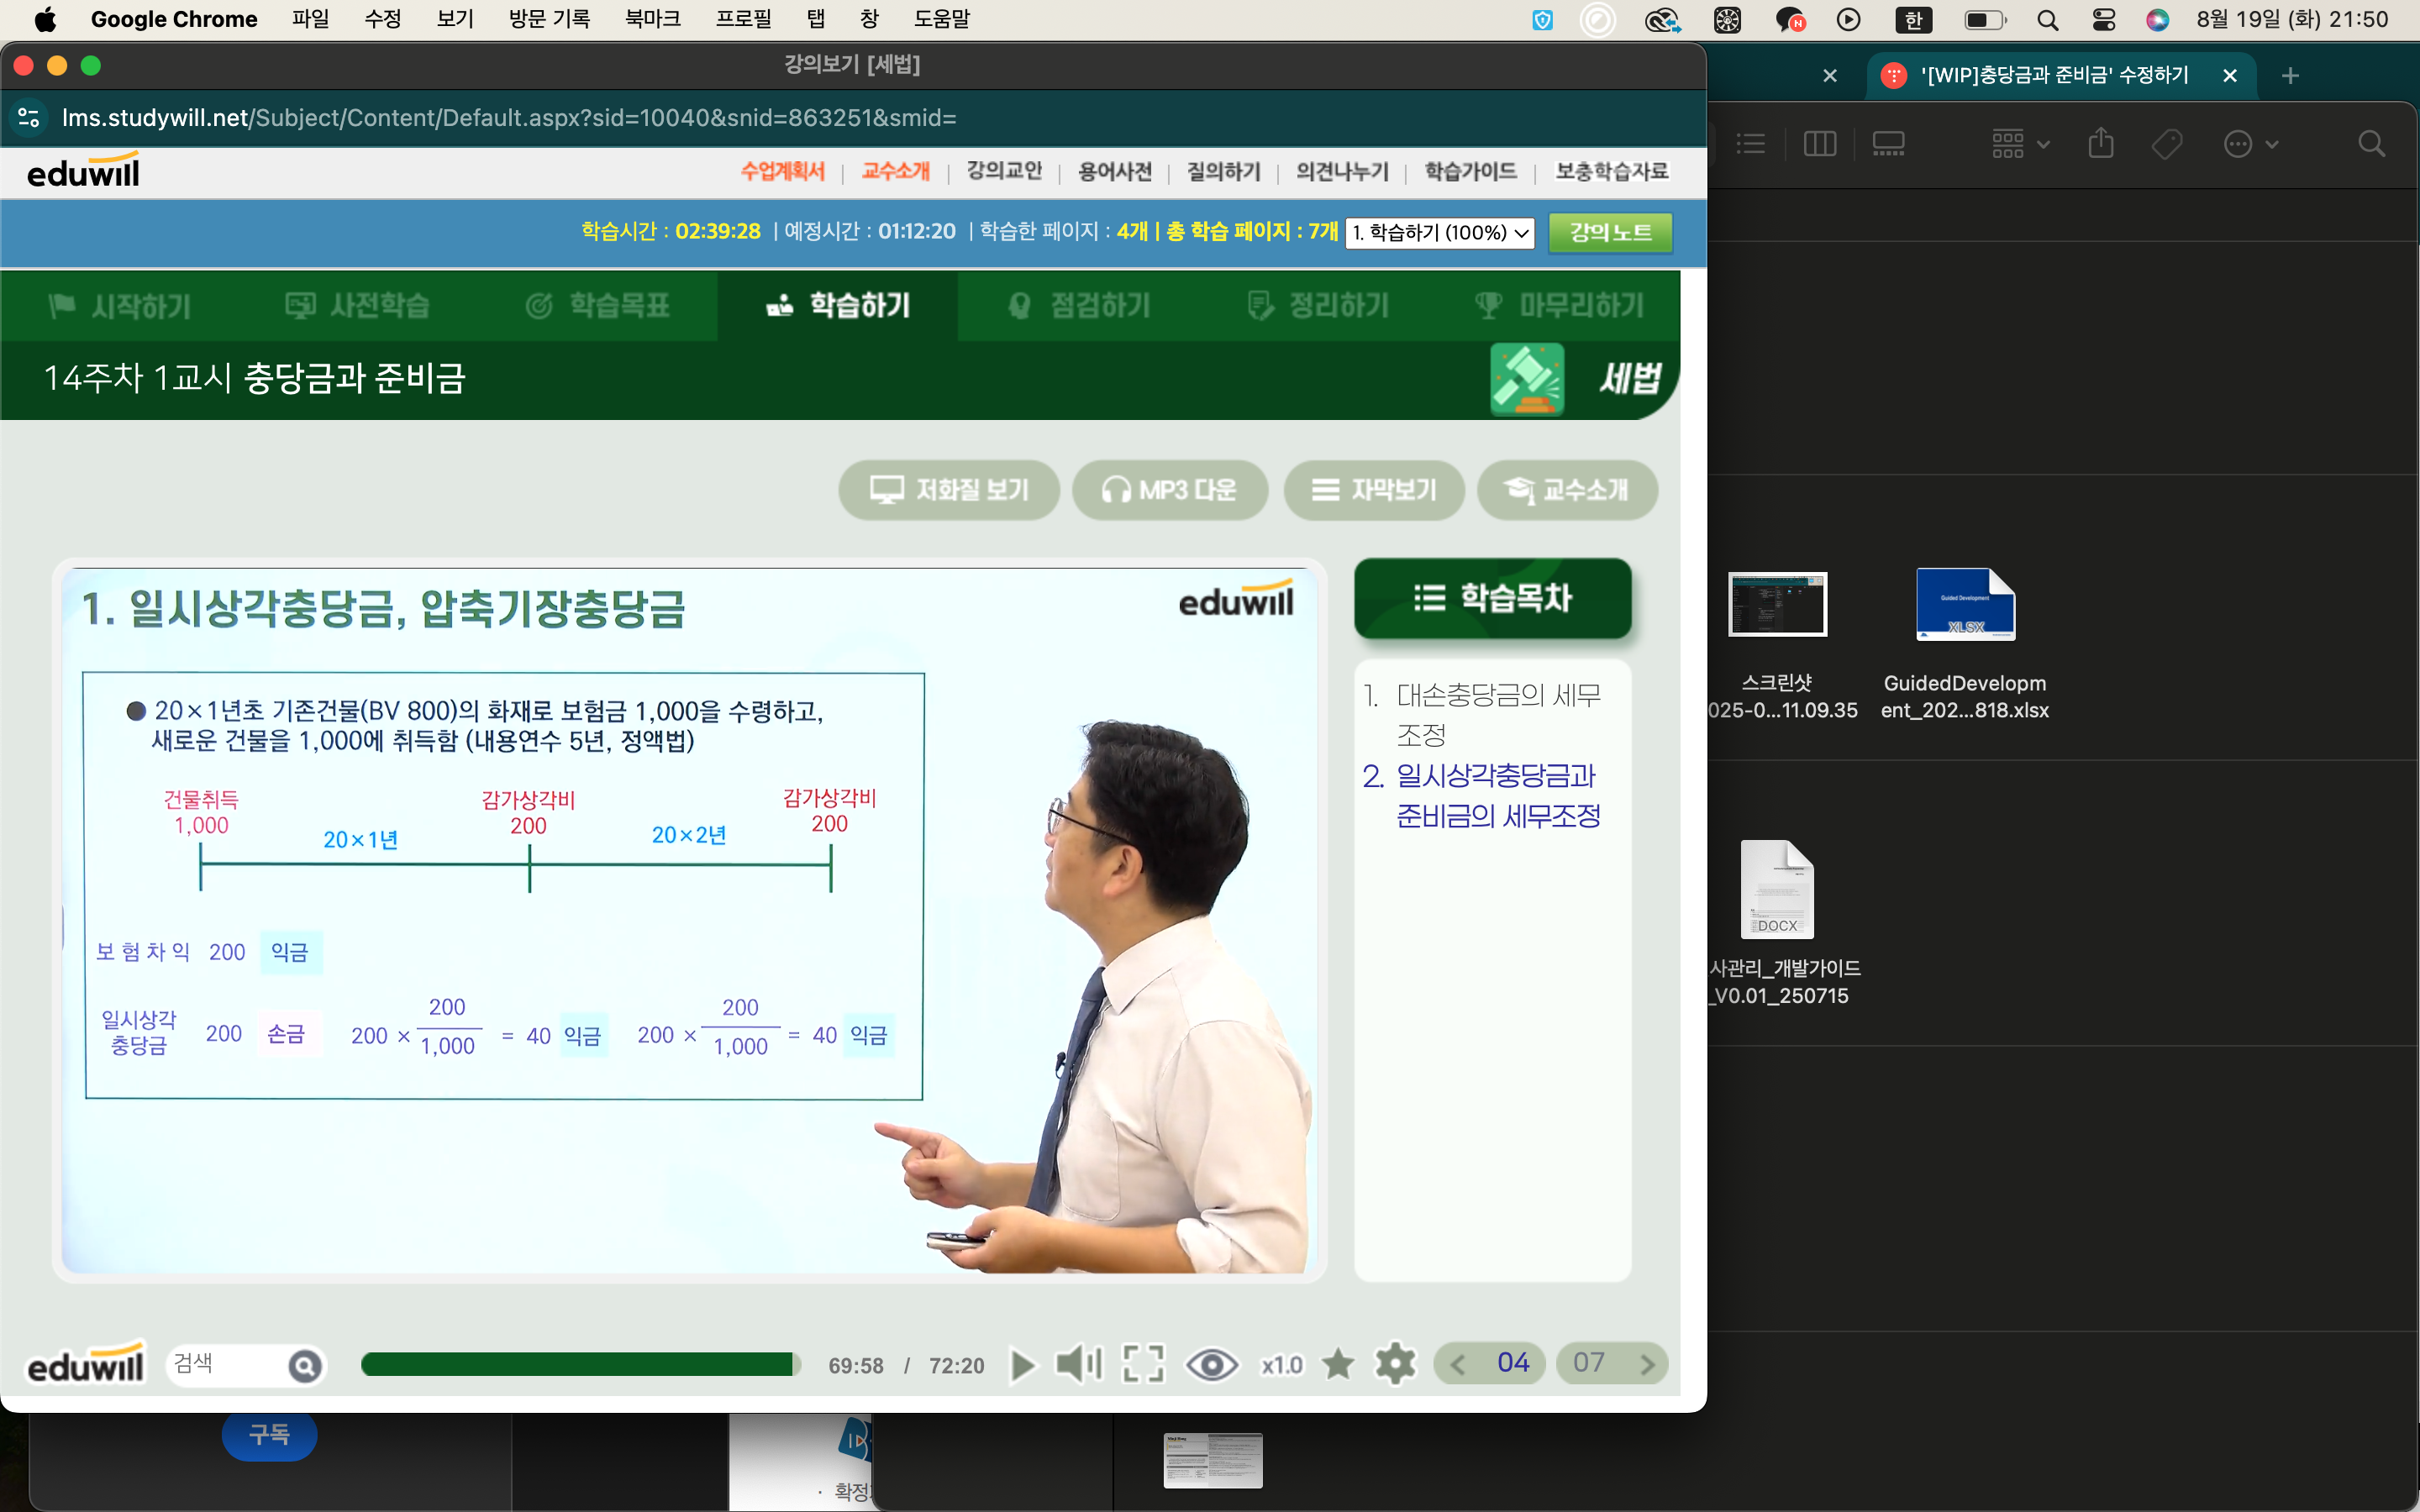
Task: Toggle the eye view-mode icon
Action: click(1211, 1364)
